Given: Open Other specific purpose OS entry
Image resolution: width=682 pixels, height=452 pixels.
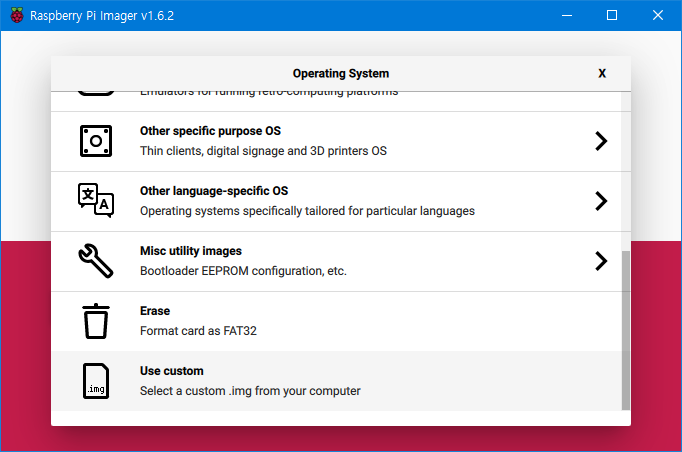Looking at the screenshot, I should [x=336, y=141].
